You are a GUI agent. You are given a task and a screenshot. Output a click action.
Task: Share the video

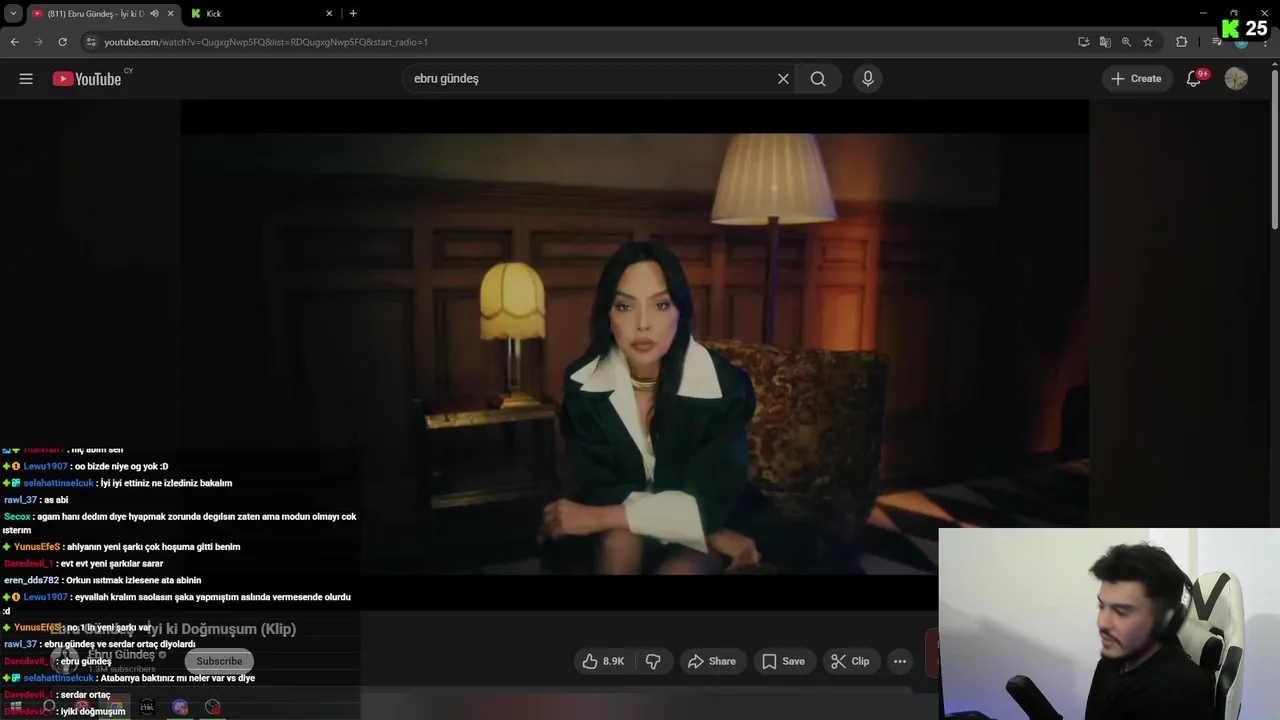pyautogui.click(x=712, y=661)
